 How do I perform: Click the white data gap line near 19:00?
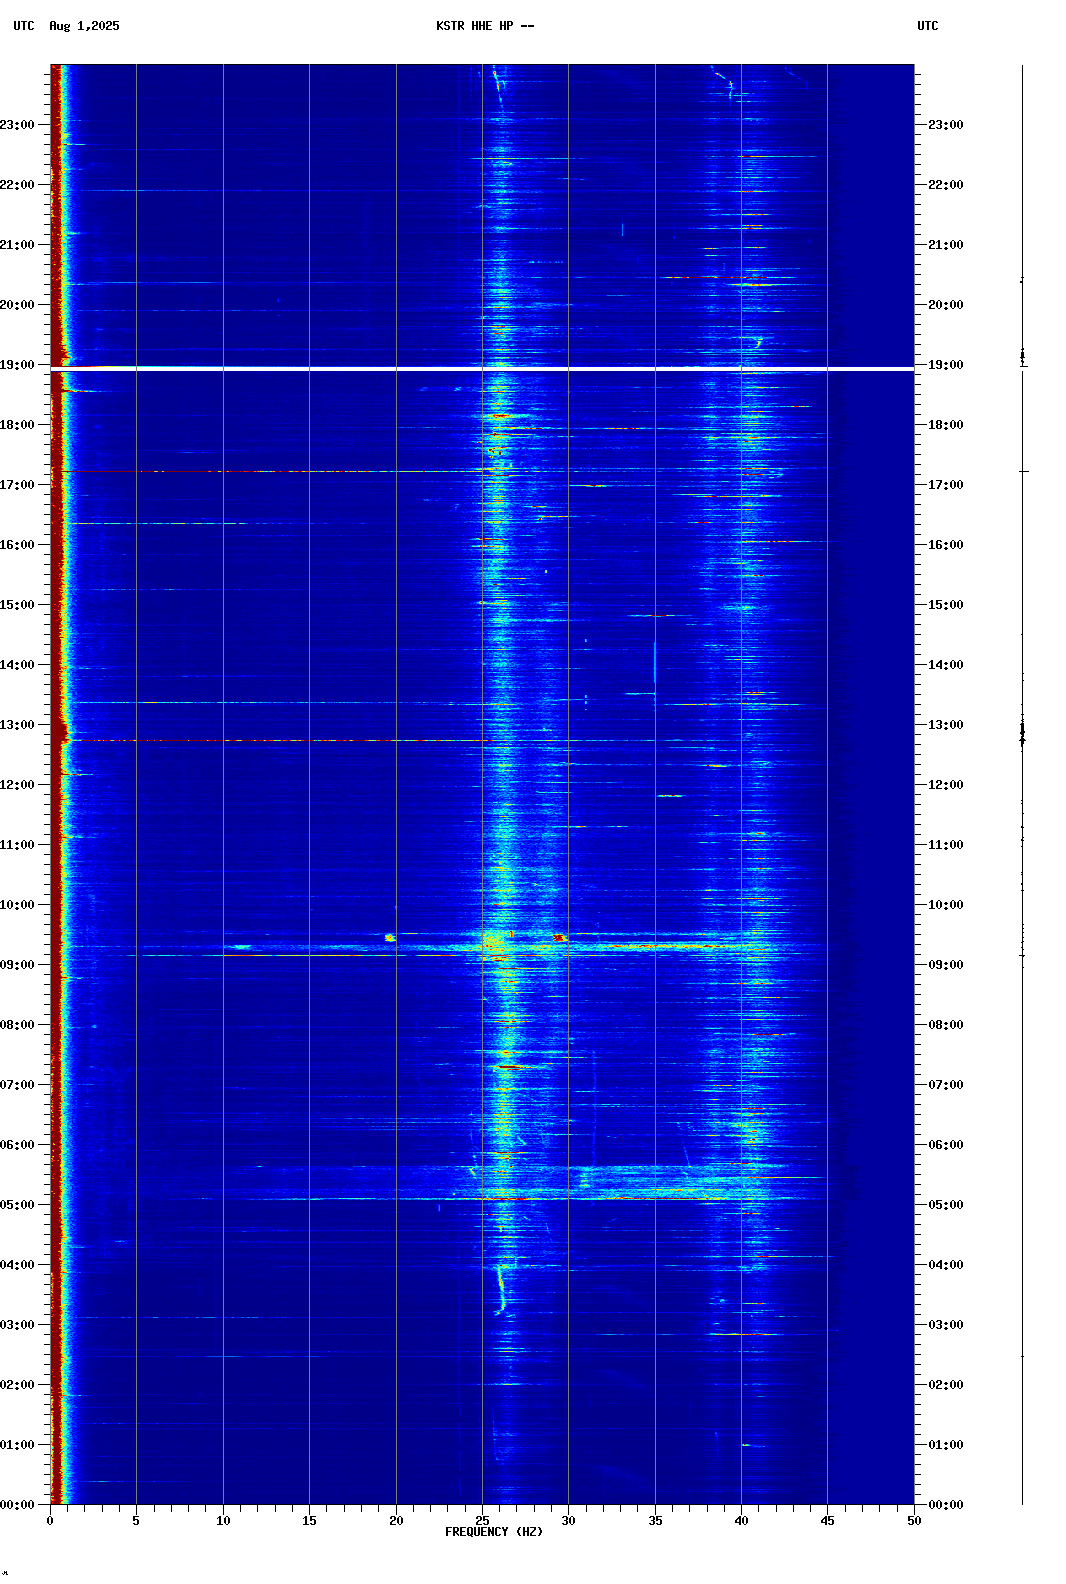pos(482,369)
